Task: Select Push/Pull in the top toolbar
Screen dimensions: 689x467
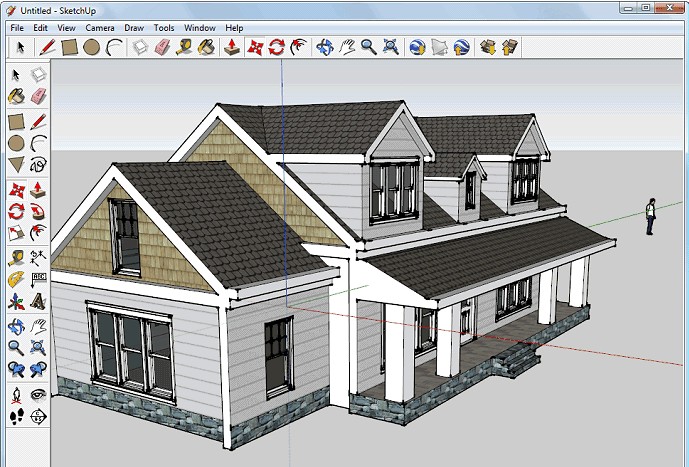Action: pos(232,47)
